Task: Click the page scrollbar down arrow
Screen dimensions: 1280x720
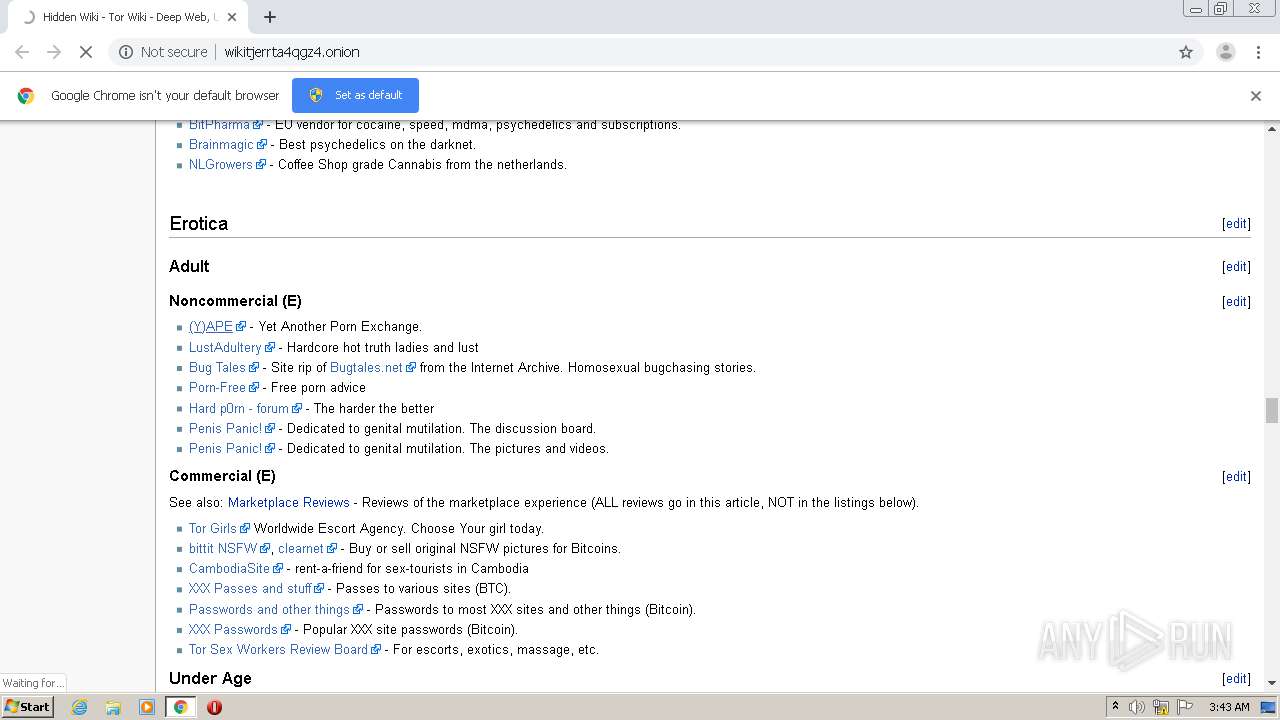Action: pyautogui.click(x=1272, y=683)
